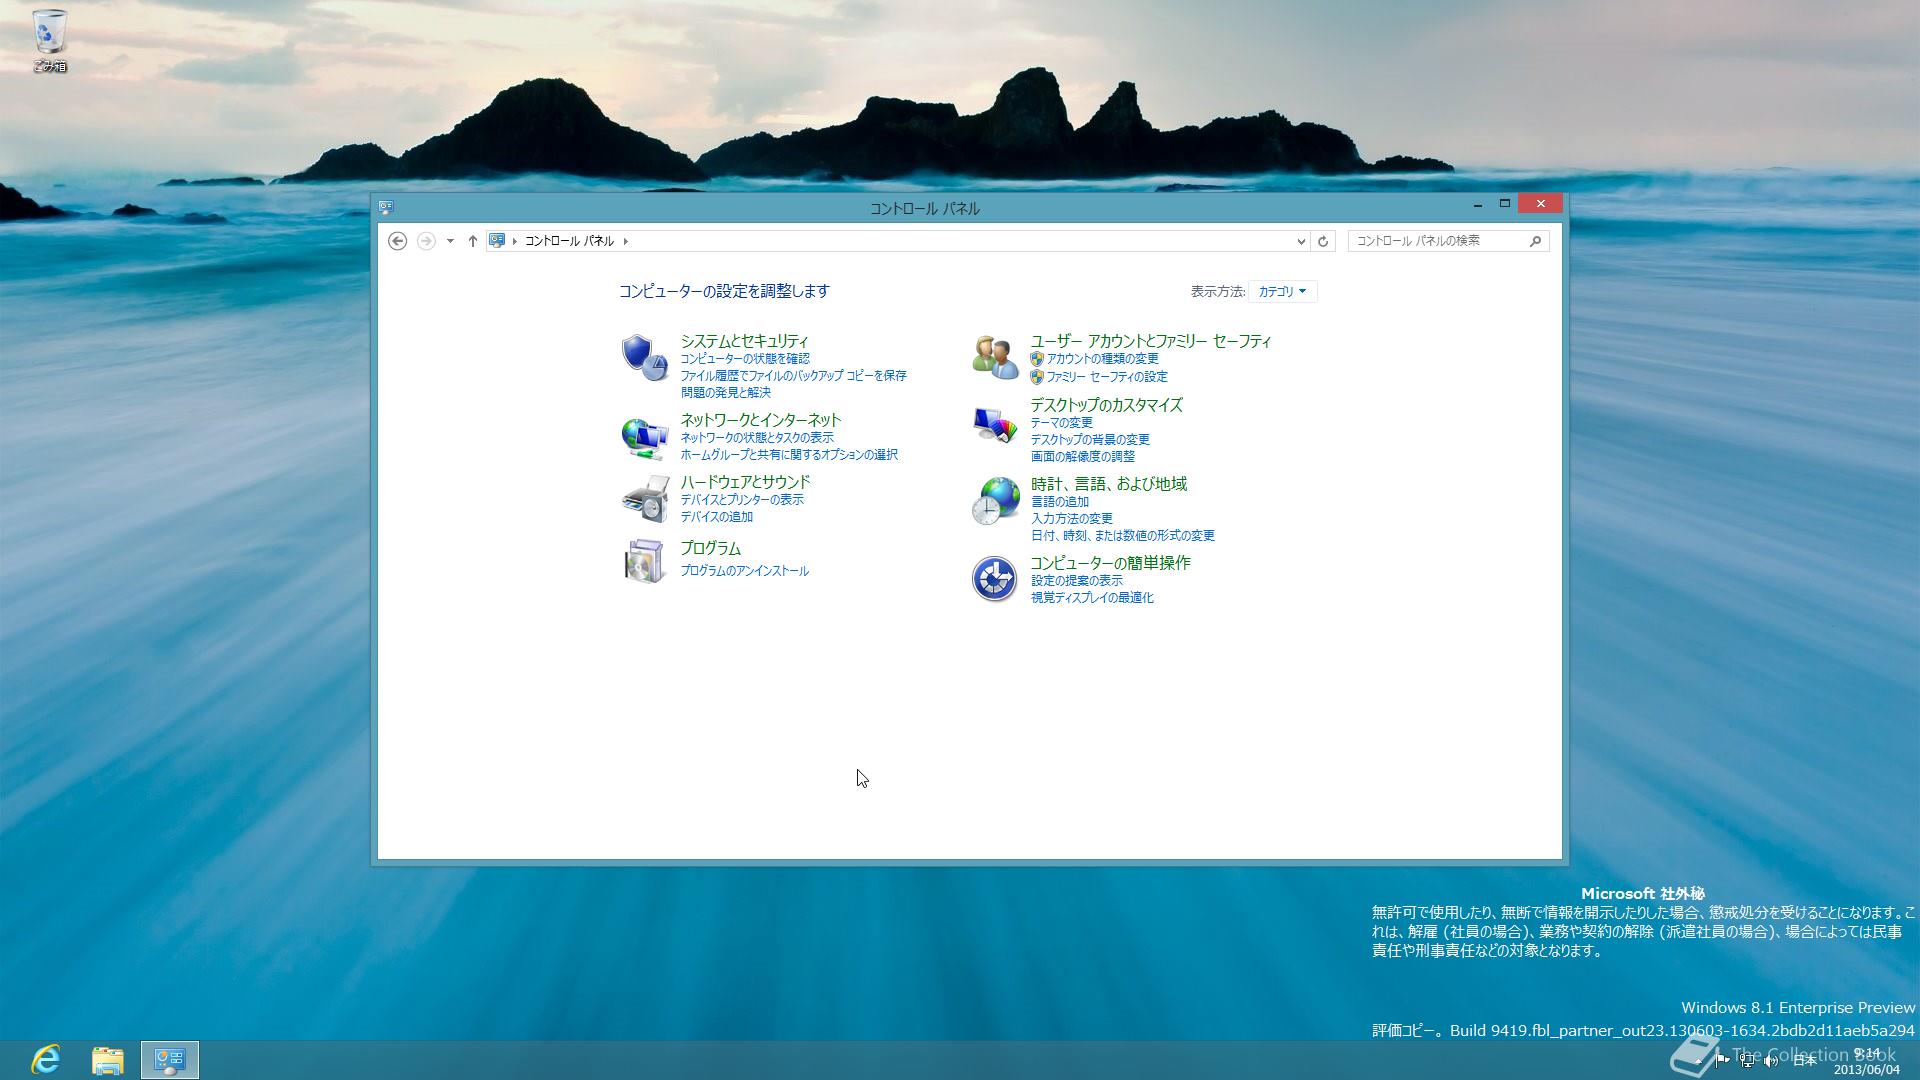
Task: Open コンピューターの簡単操作 category link
Action: [1110, 563]
